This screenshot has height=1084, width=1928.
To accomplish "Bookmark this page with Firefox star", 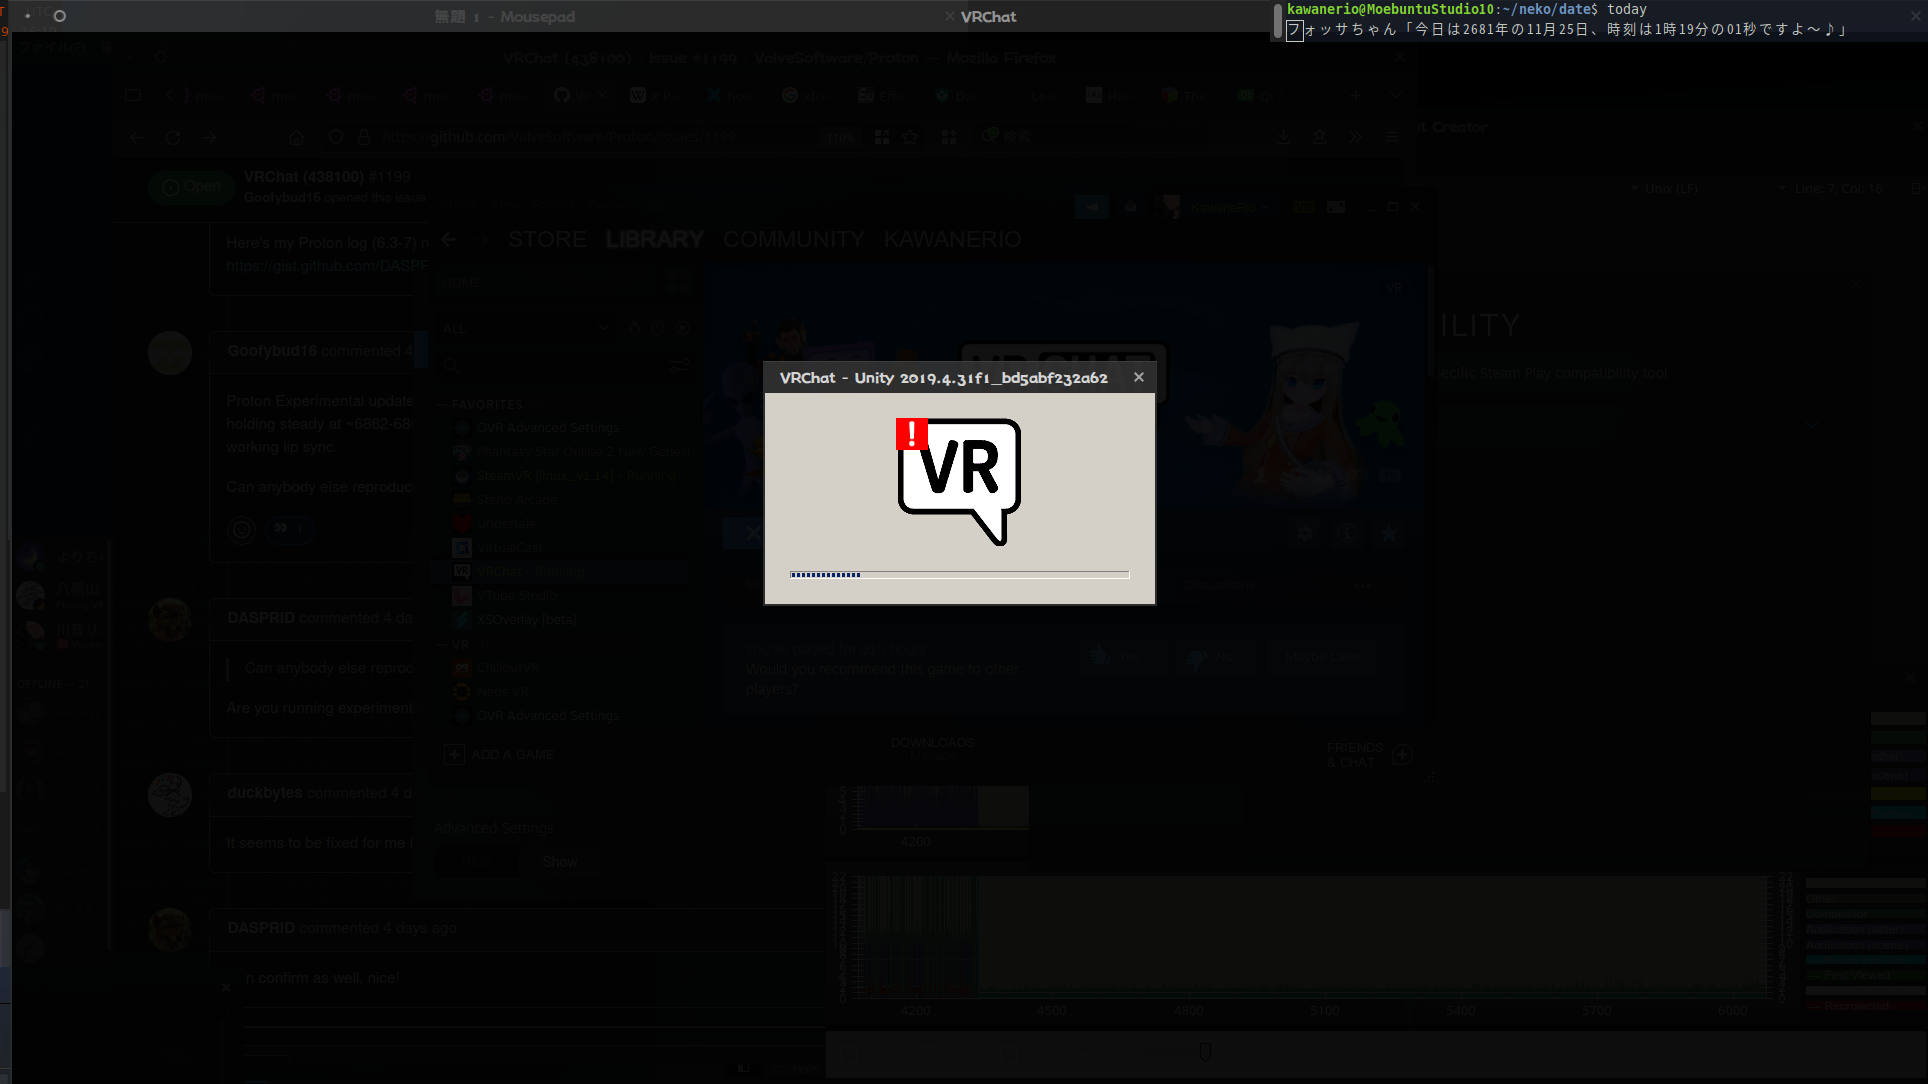I will tap(910, 137).
